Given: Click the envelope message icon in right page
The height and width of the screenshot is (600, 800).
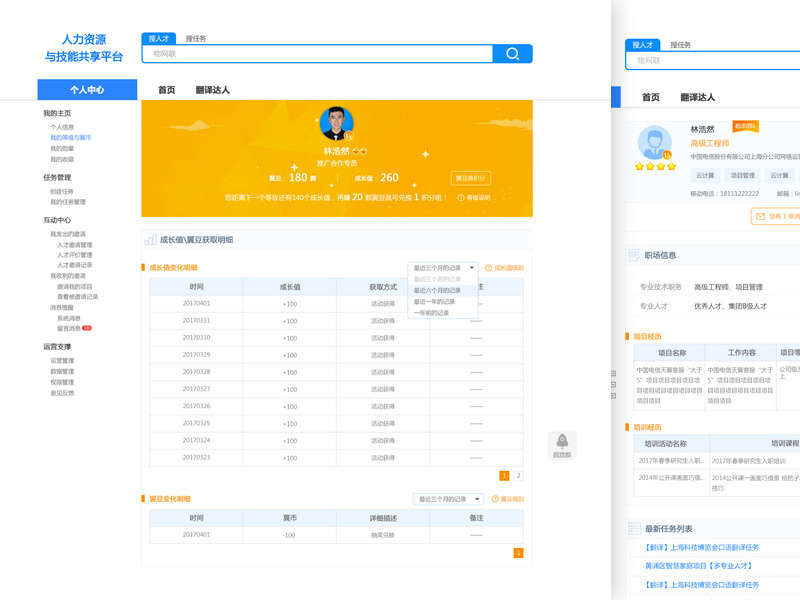Looking at the screenshot, I should 760,217.
